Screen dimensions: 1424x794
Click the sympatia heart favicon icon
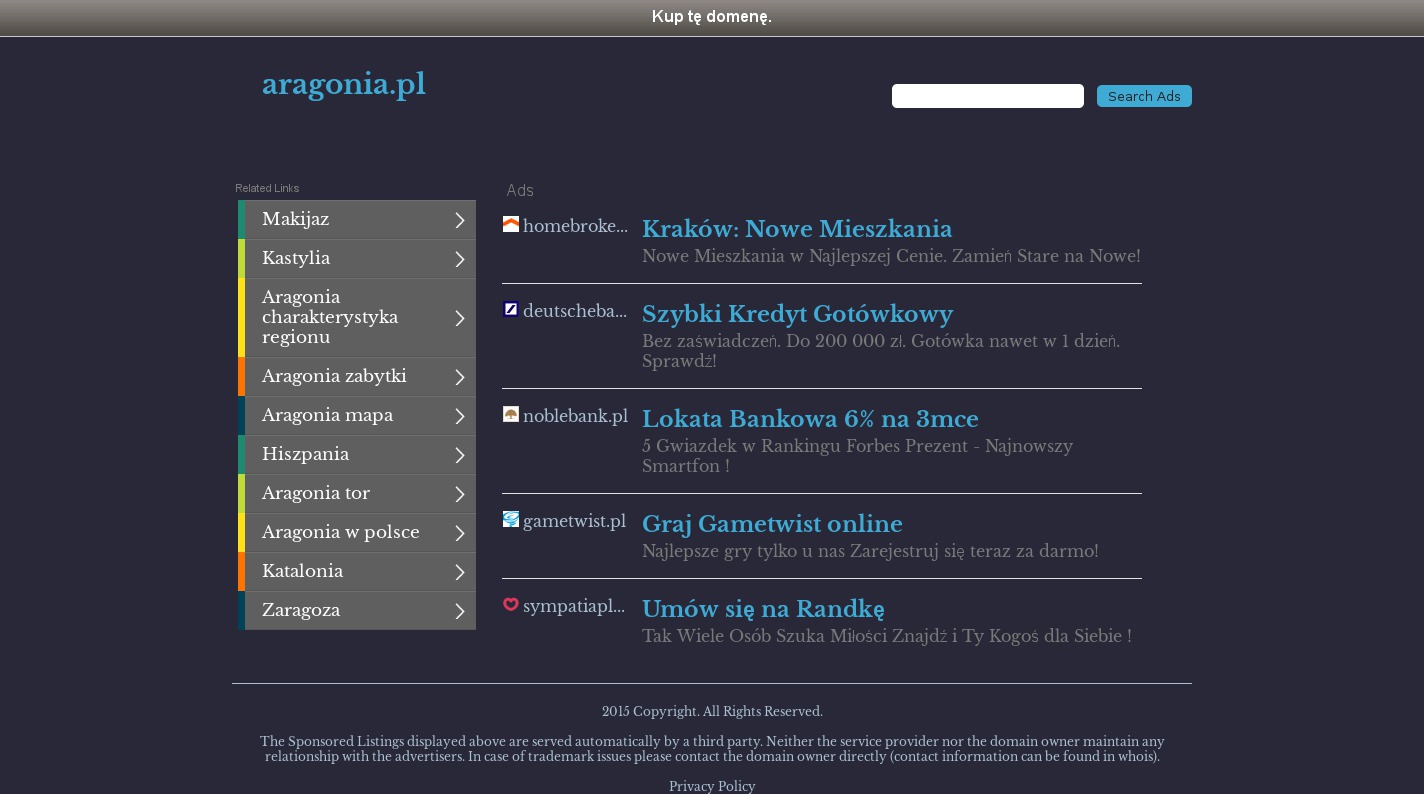(511, 605)
